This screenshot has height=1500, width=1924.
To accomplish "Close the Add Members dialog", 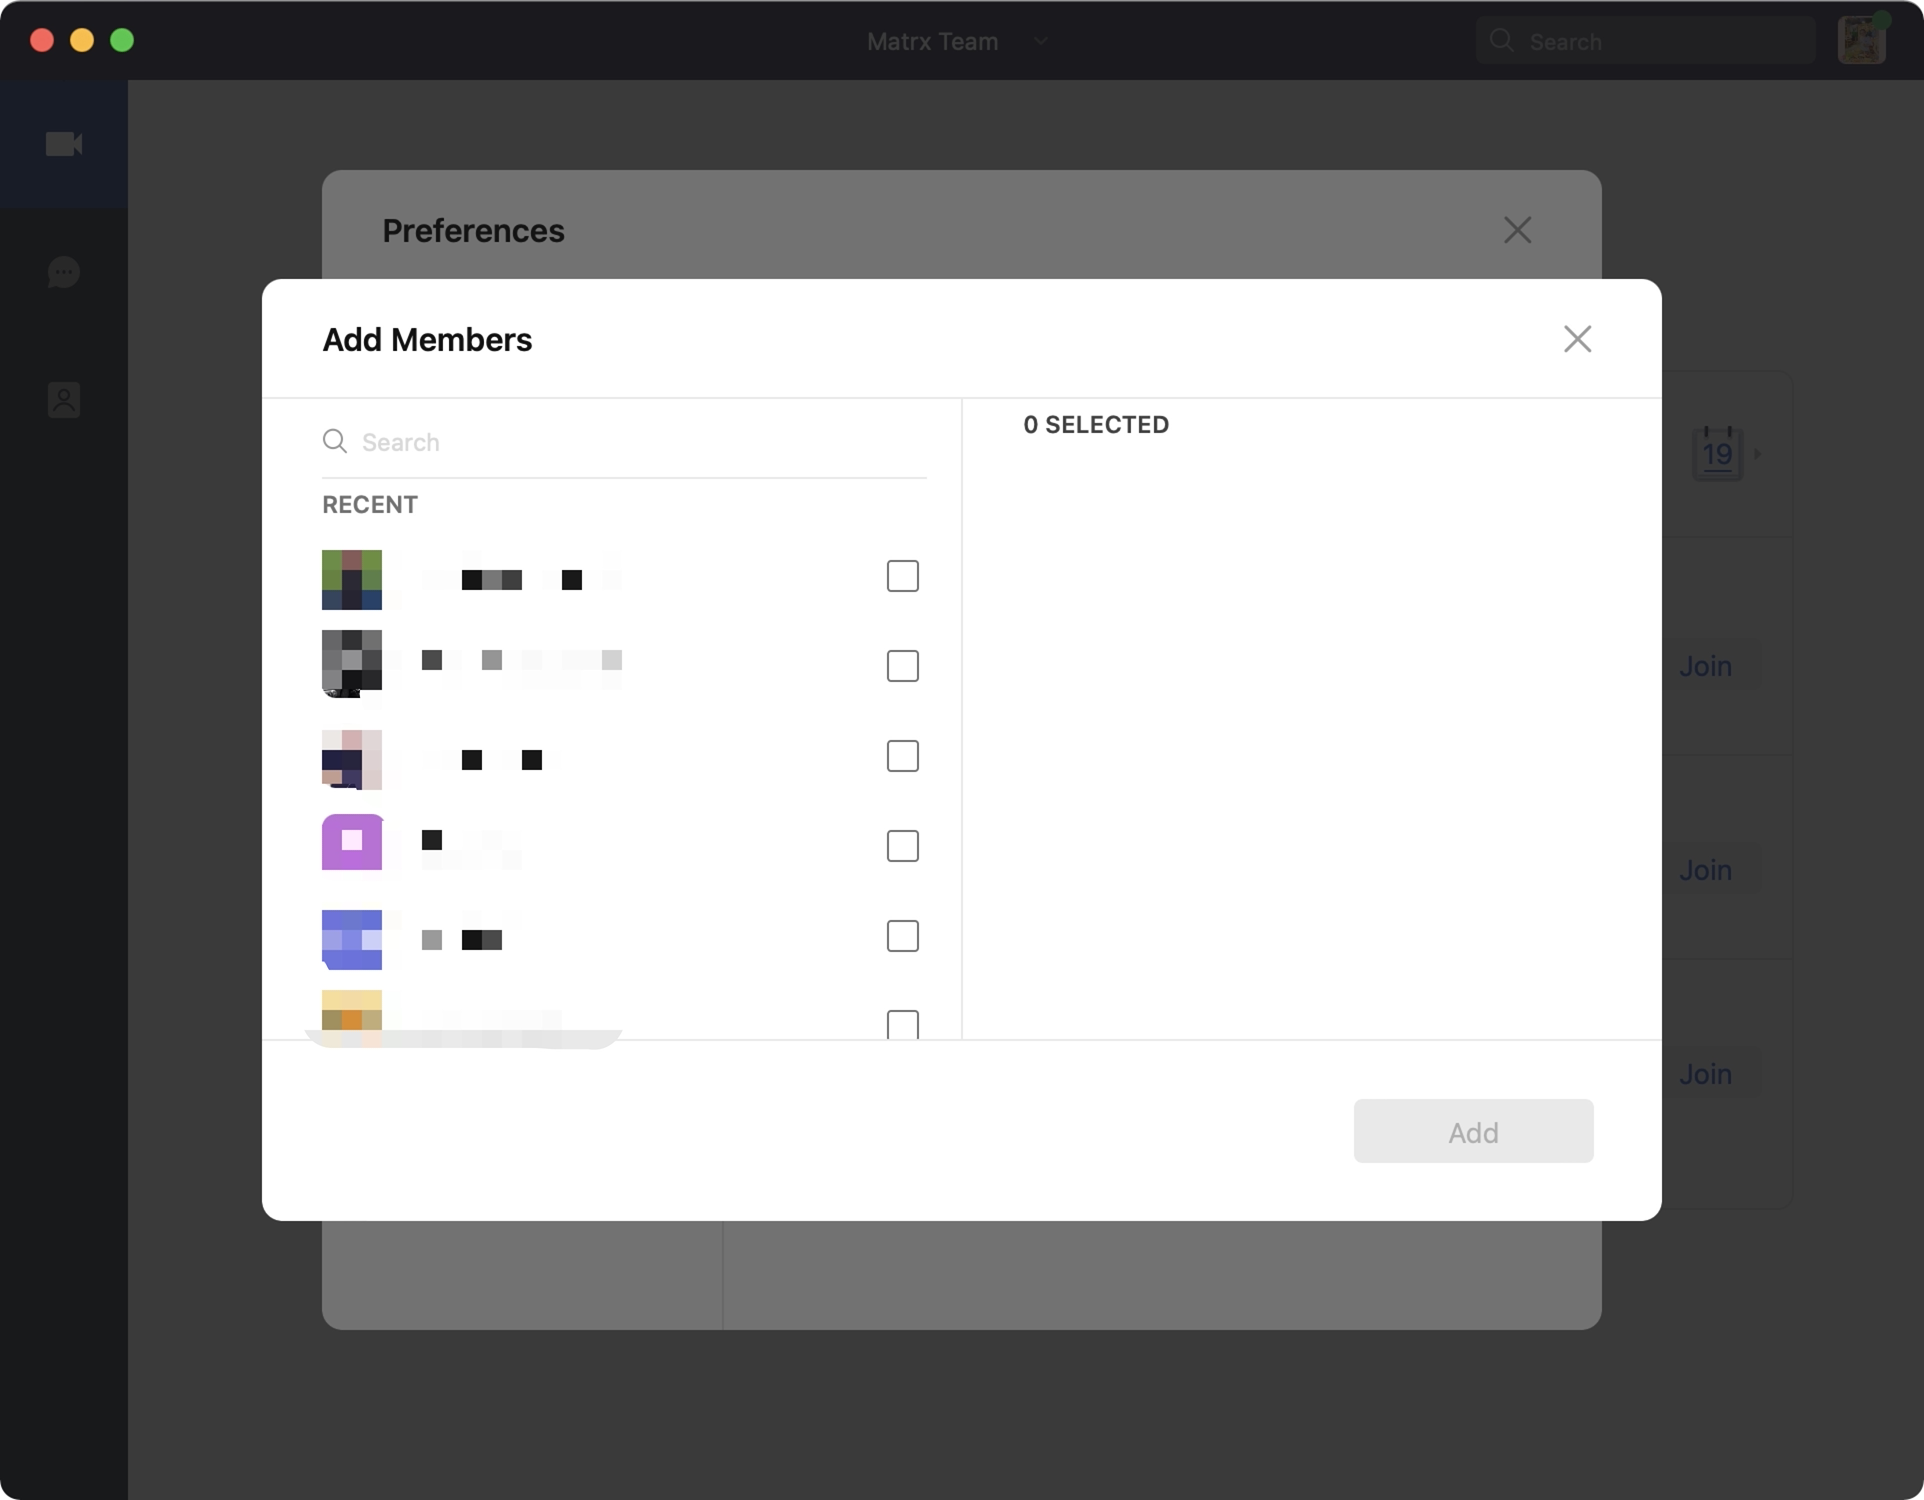I will click(x=1577, y=339).
